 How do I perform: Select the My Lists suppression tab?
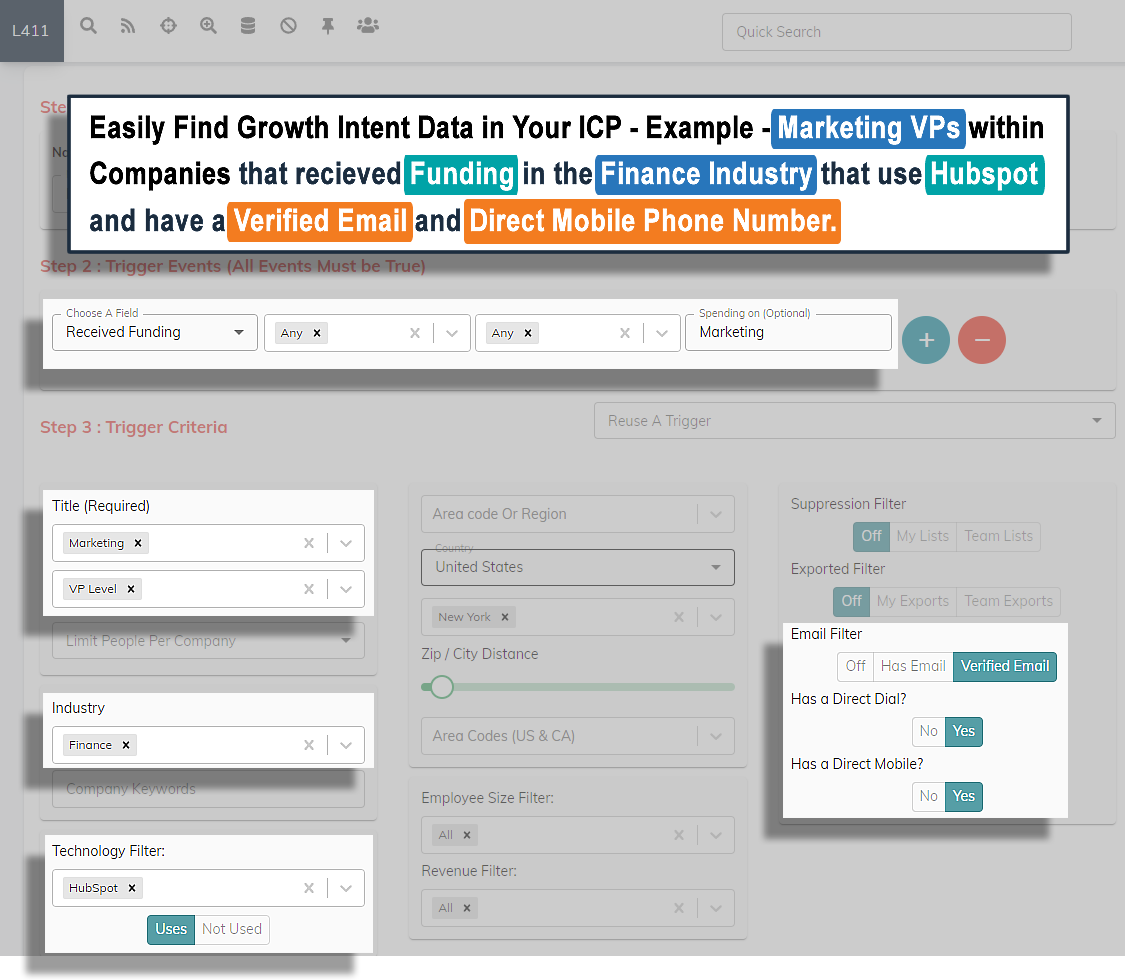[x=922, y=536]
